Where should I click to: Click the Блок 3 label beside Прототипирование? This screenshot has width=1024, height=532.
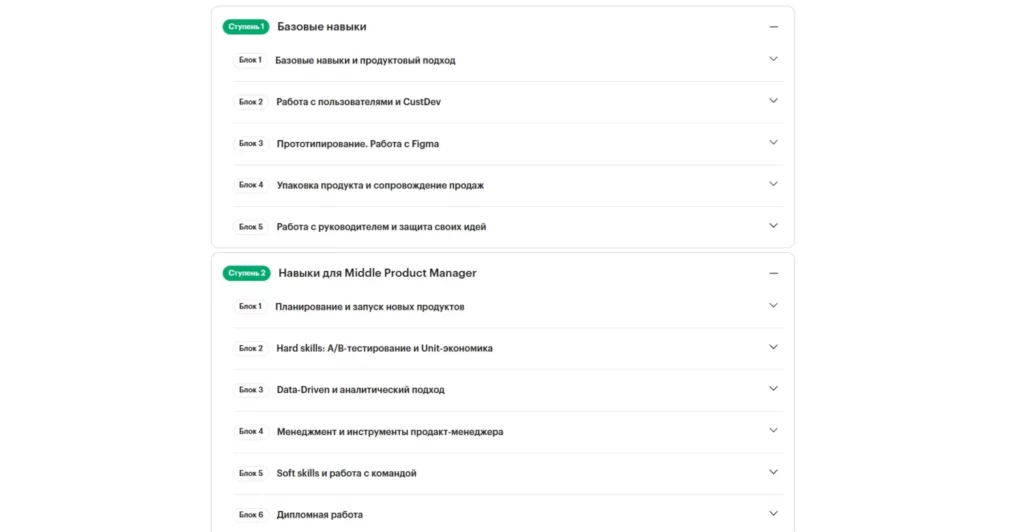pyautogui.click(x=250, y=144)
